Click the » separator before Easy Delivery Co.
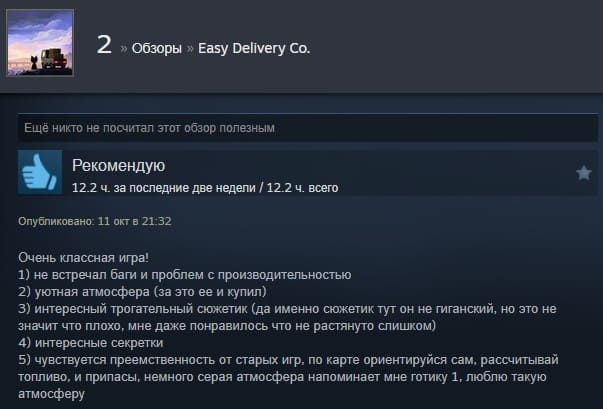Screen dimensions: 603x409 click(x=190, y=49)
